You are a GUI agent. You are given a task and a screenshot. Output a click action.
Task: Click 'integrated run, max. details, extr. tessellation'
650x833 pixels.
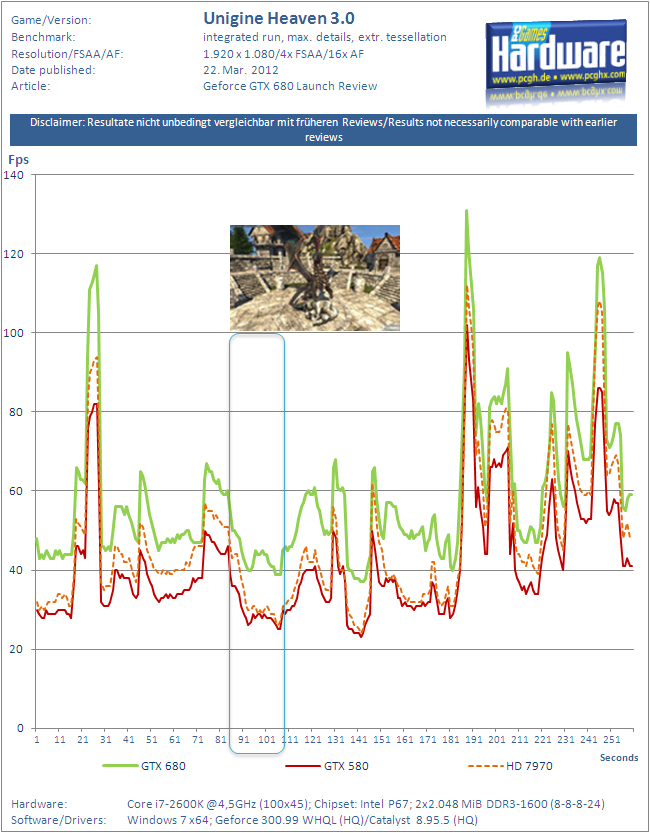pos(325,37)
